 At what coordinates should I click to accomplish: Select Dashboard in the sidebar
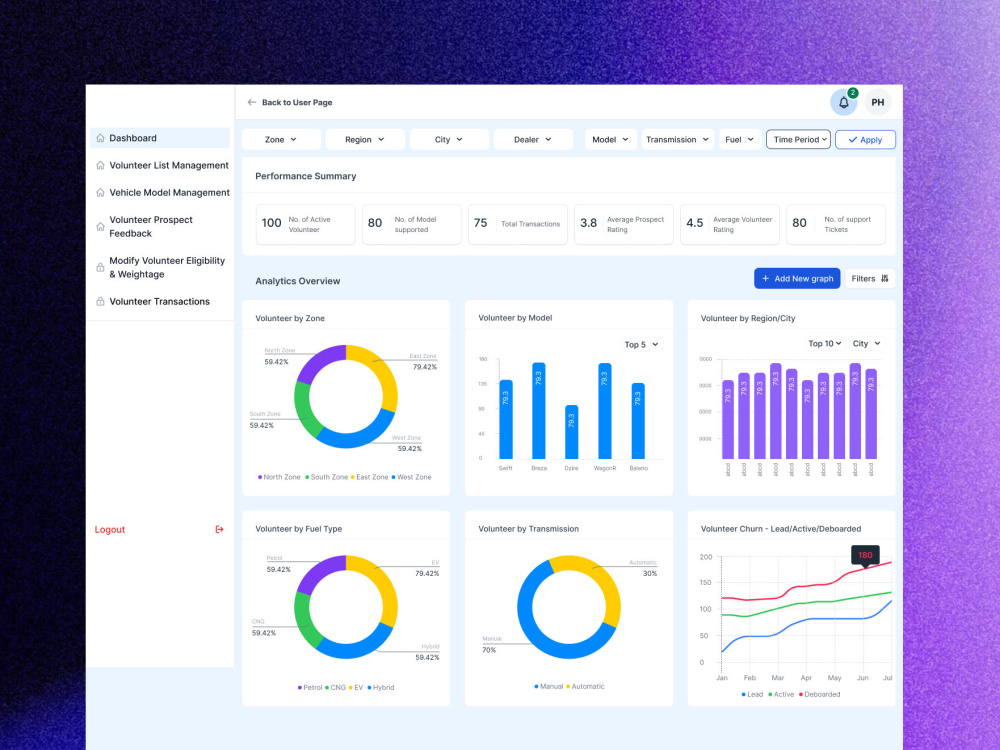160,138
